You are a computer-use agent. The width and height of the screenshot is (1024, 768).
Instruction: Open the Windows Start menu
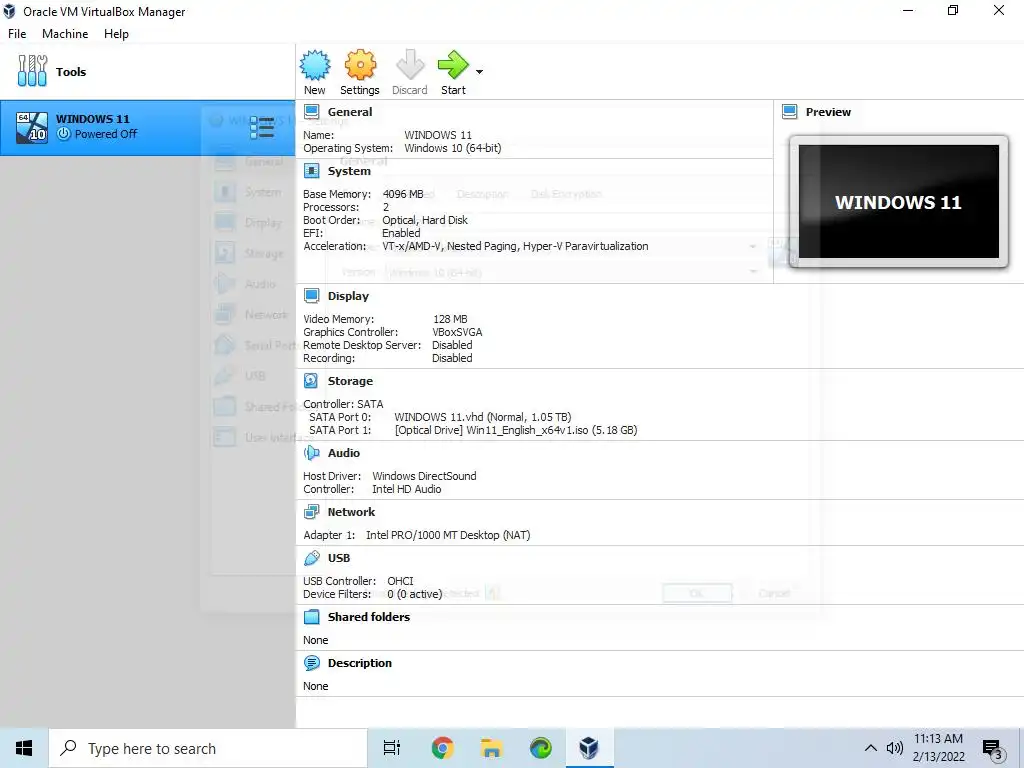tap(24, 748)
